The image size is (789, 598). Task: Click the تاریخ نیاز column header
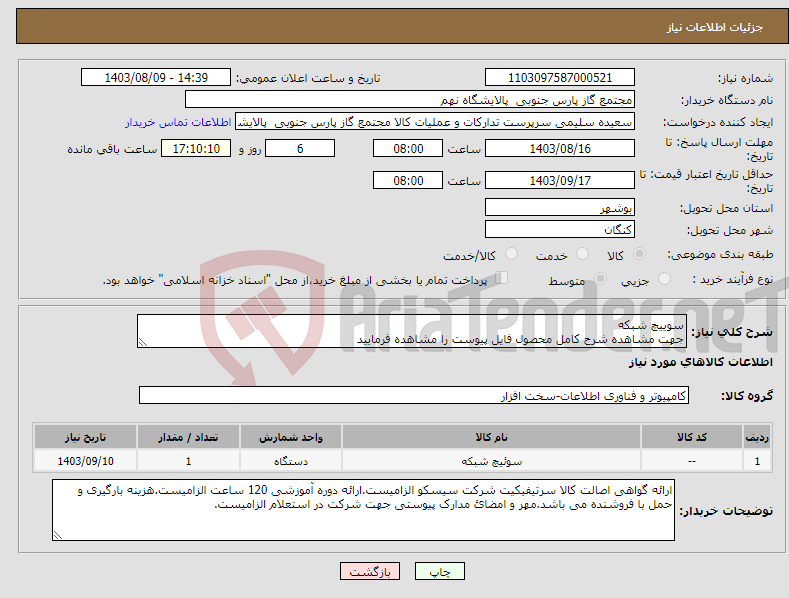[x=86, y=437]
